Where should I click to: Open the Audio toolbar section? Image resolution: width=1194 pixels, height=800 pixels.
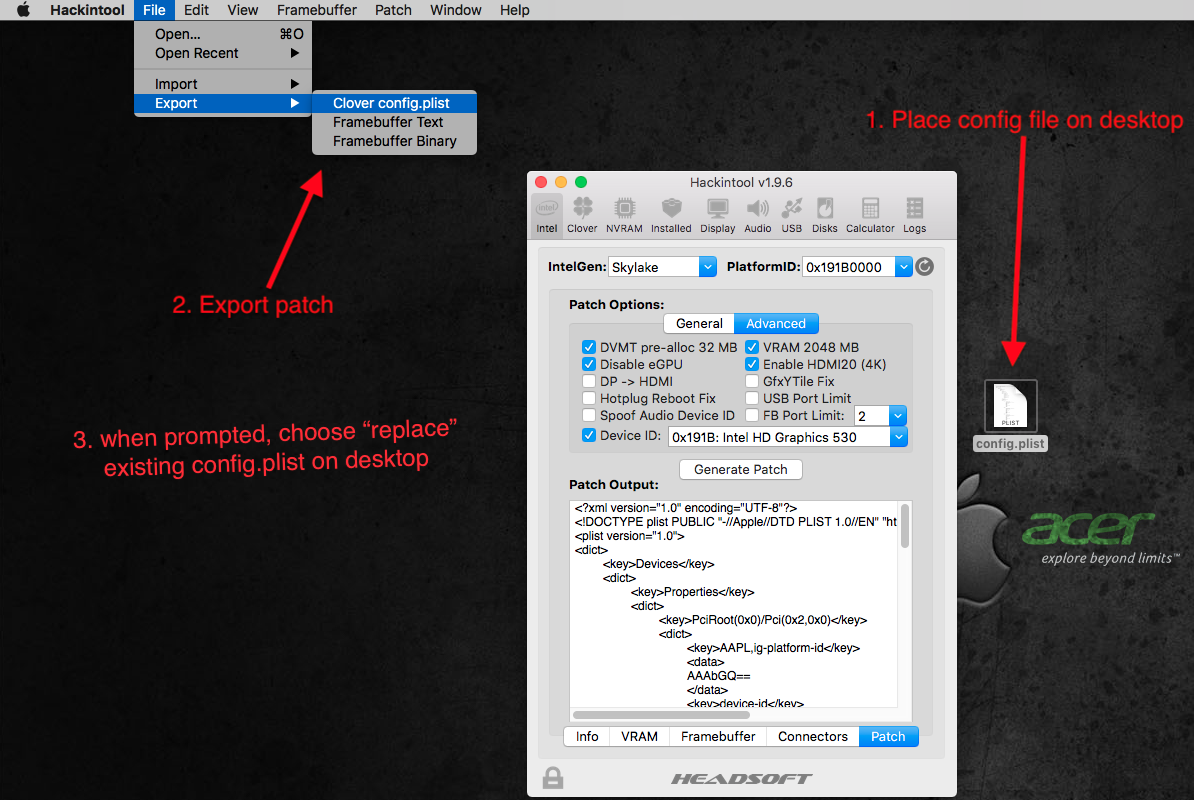click(x=758, y=215)
